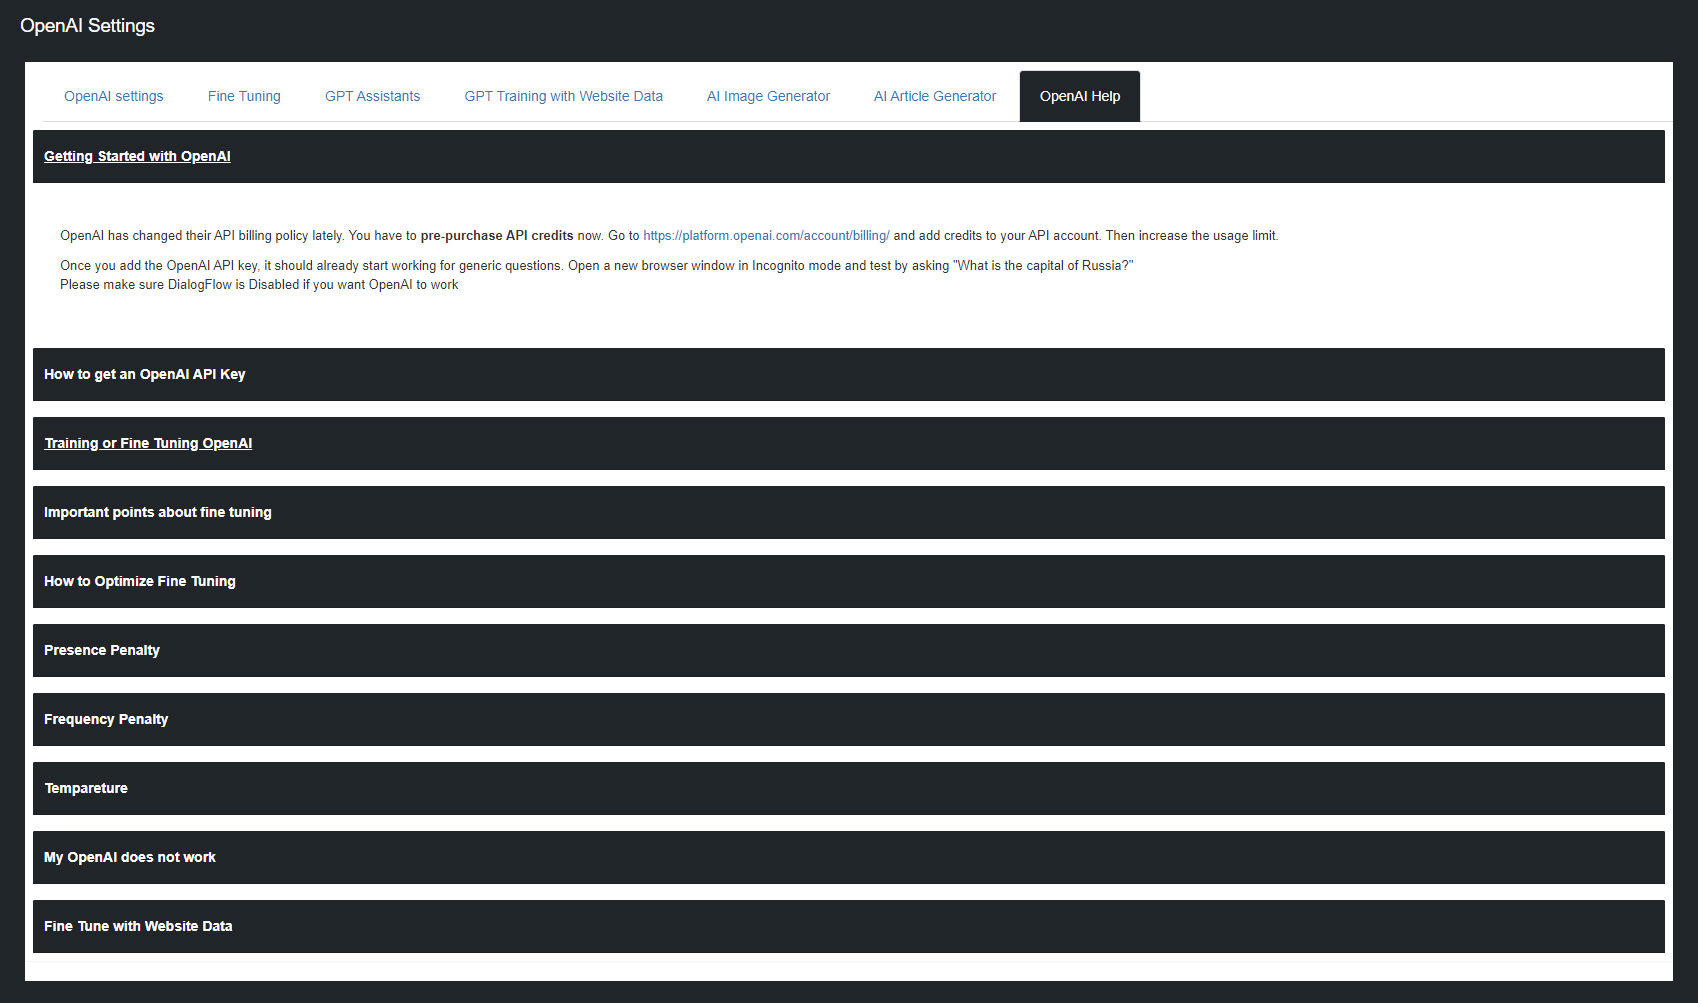
Task: Switch to the OpenAI settings tab
Action: 113,96
